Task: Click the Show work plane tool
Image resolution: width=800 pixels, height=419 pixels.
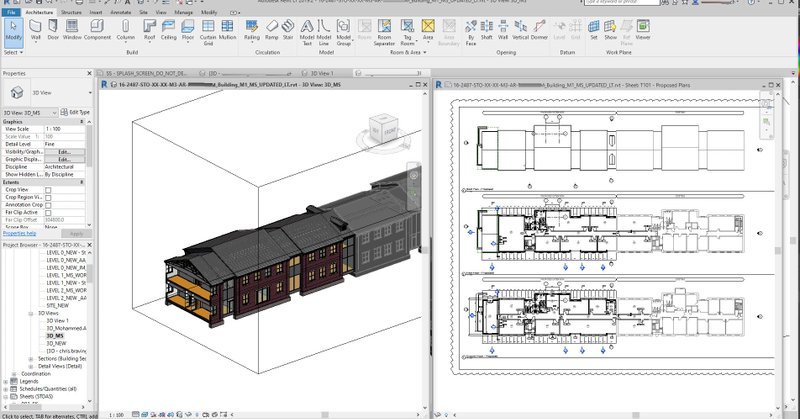Action: [610, 30]
